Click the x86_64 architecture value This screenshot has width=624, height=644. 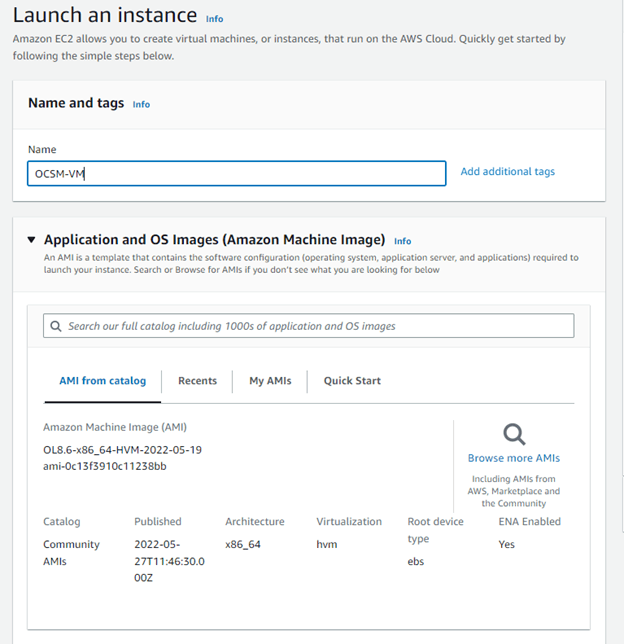(x=244, y=544)
